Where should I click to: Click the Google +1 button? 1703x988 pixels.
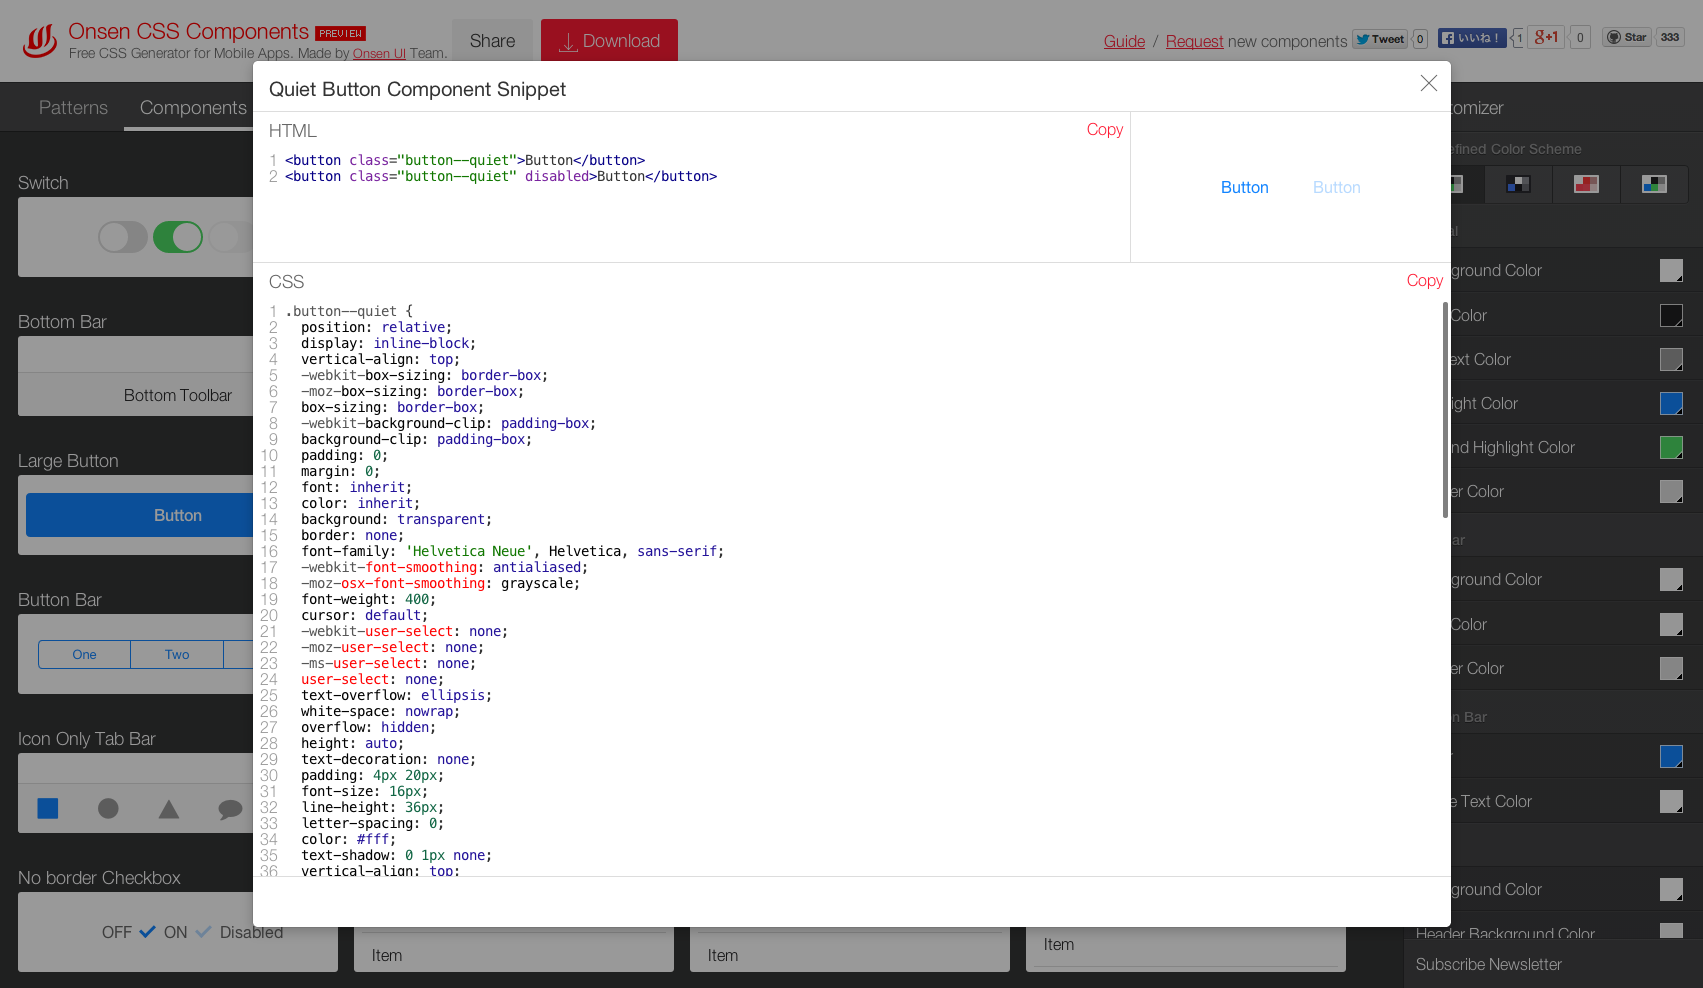click(x=1546, y=38)
